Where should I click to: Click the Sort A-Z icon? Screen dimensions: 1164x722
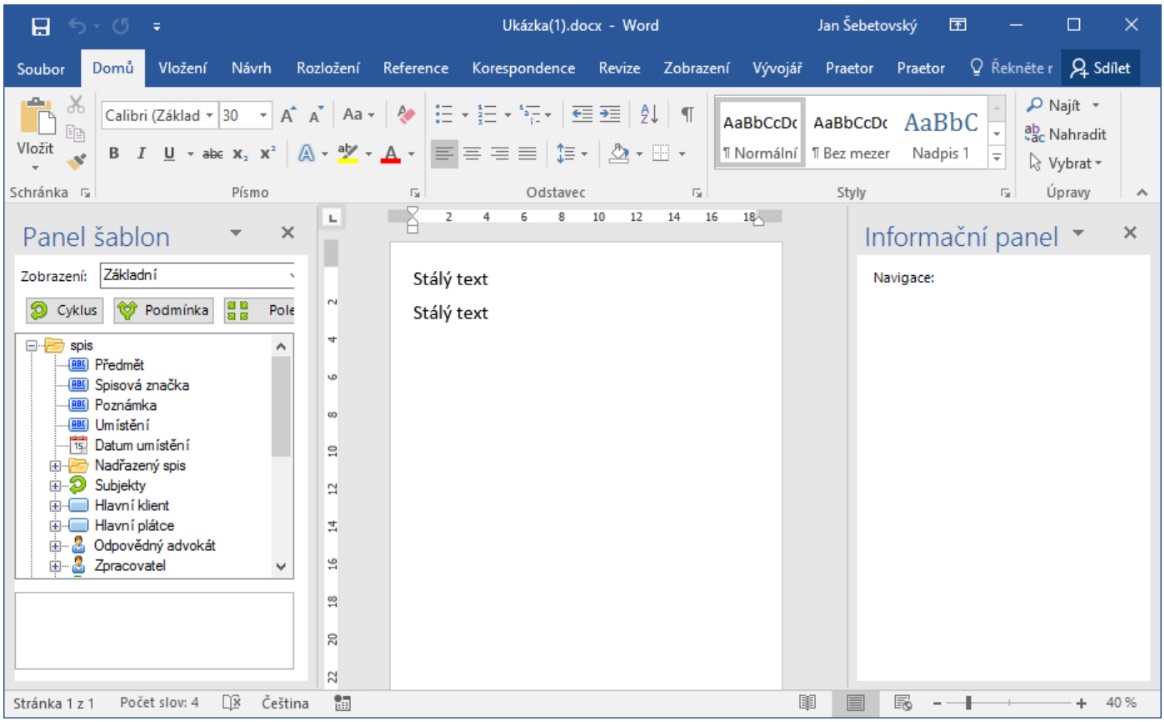coord(649,115)
